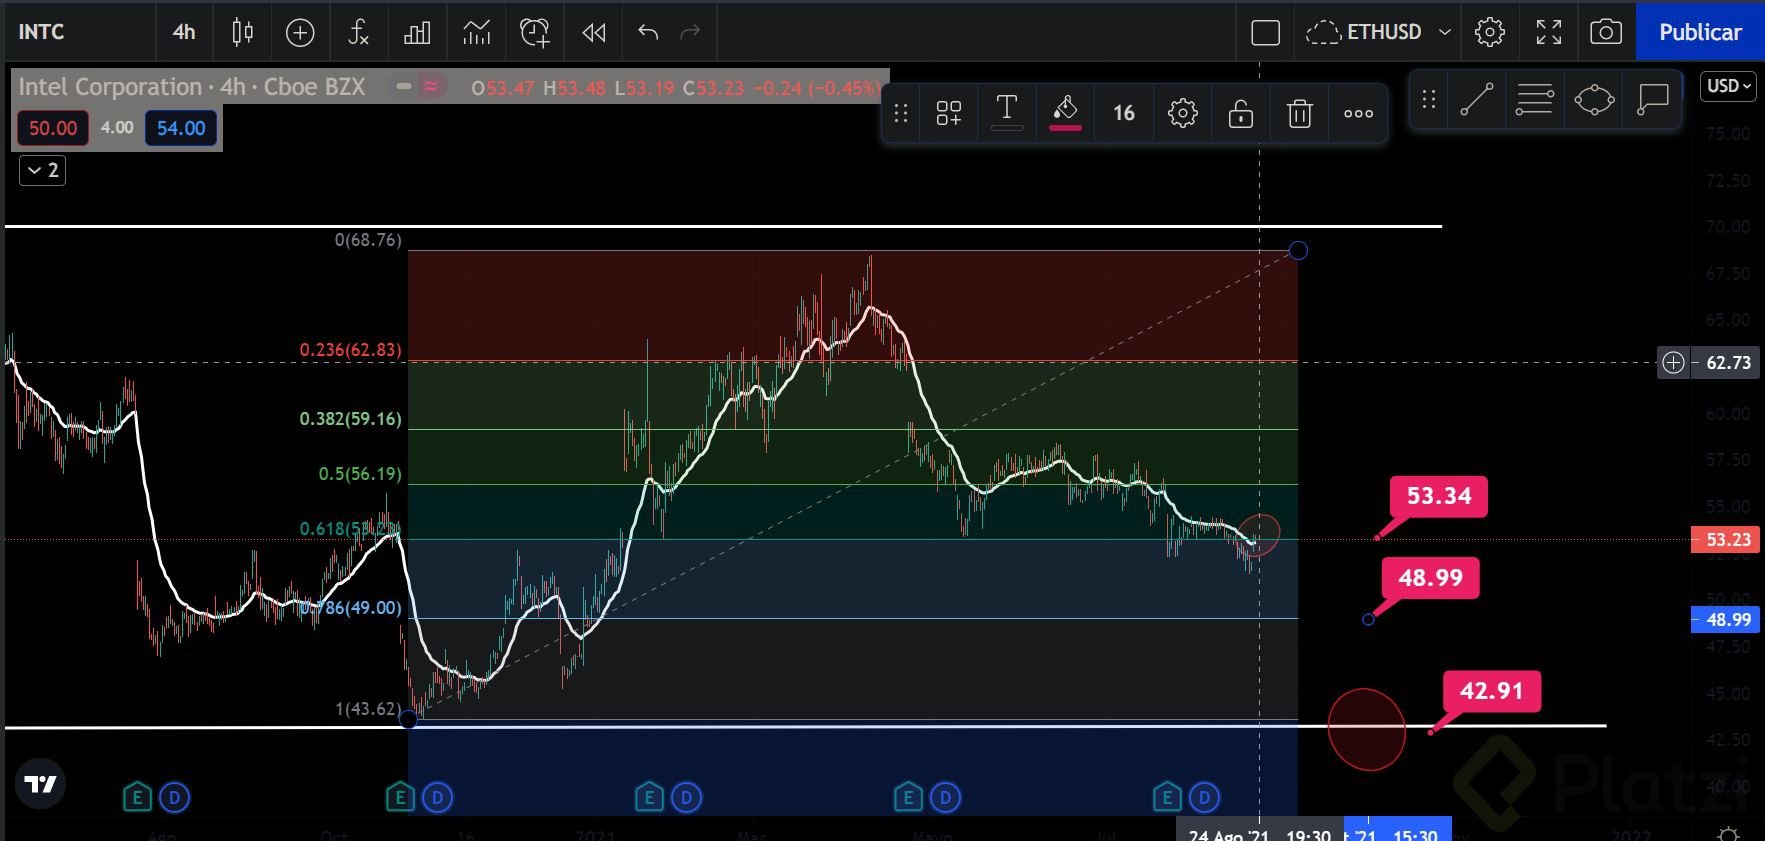
Task: Click the TradingView logo button
Action: pos(41,784)
